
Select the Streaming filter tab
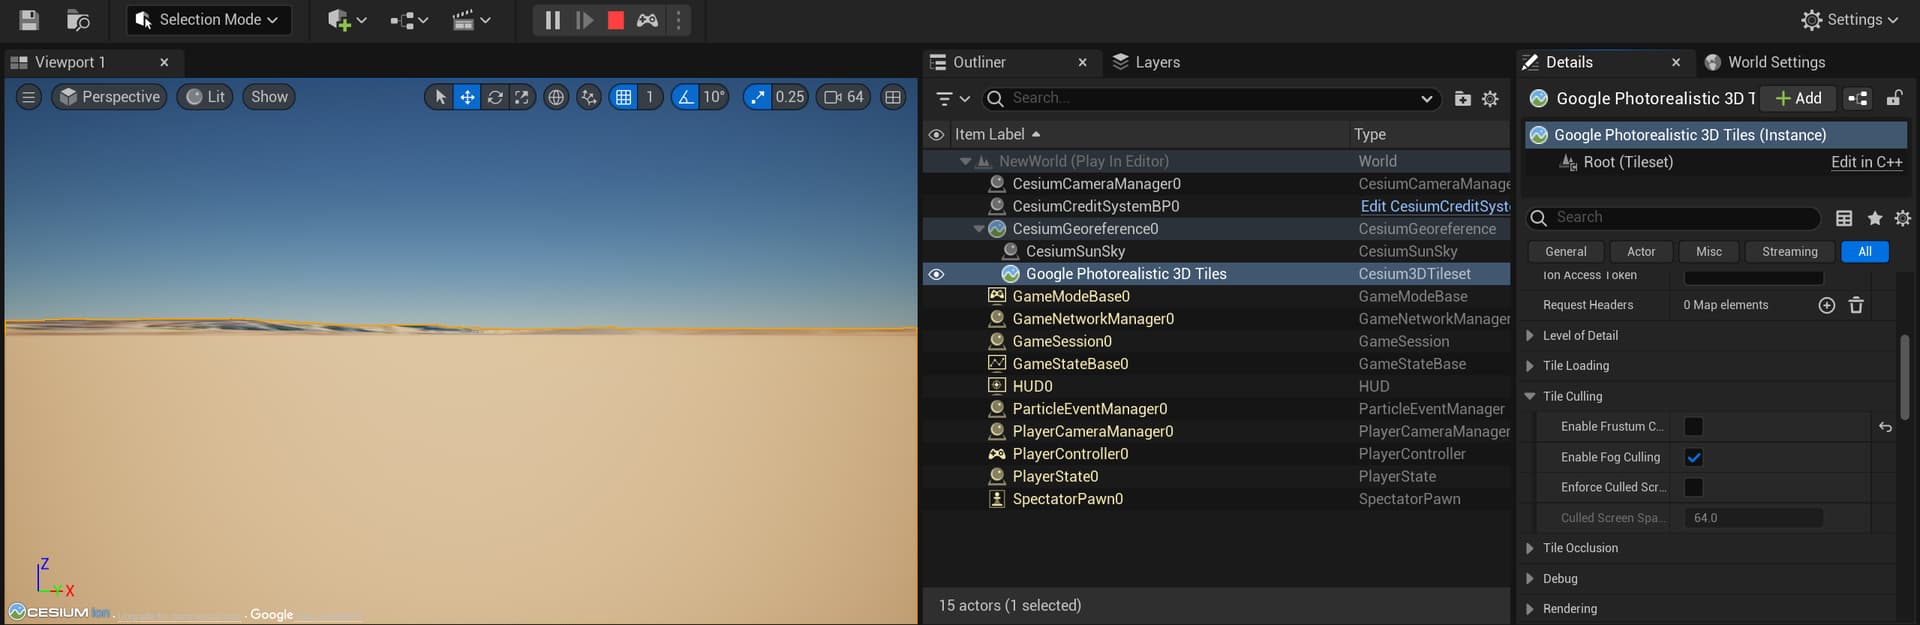point(1789,252)
